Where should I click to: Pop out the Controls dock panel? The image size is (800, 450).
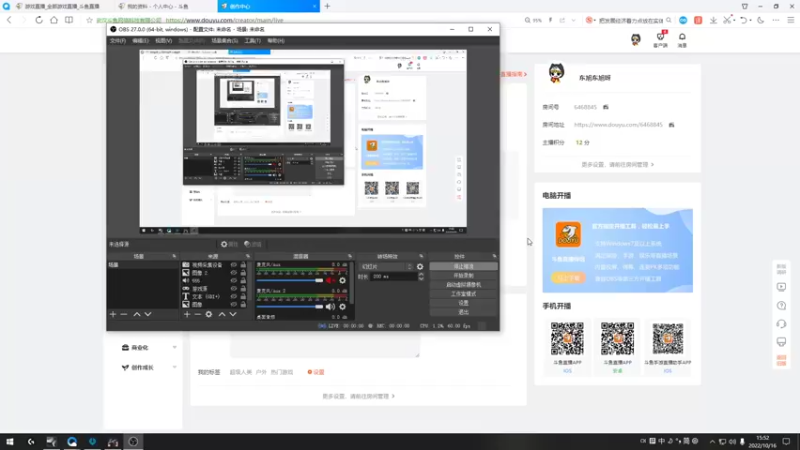coord(494,256)
